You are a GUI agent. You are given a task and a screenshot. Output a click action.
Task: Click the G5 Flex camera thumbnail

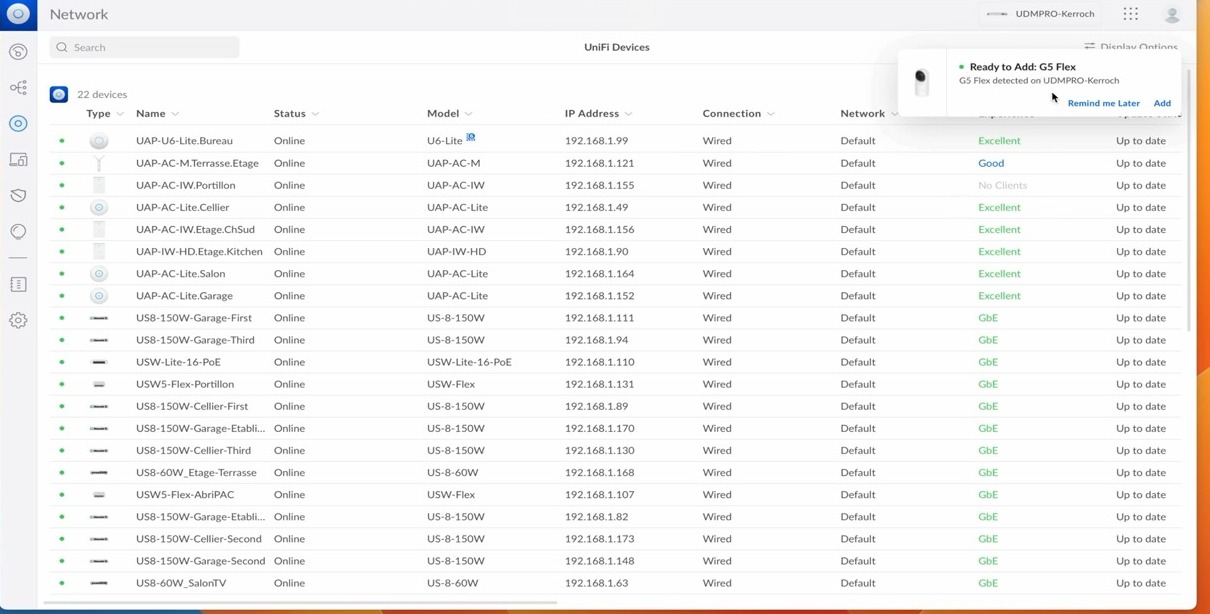click(x=922, y=82)
